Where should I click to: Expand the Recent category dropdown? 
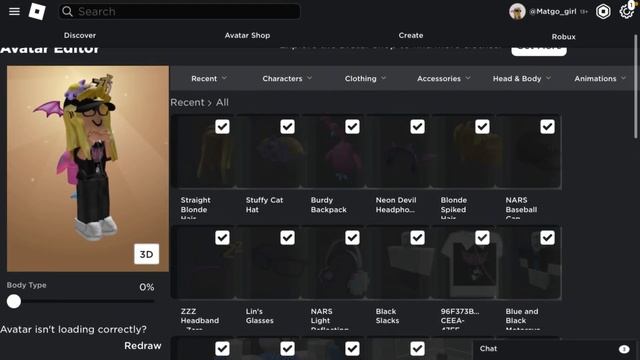pos(209,78)
